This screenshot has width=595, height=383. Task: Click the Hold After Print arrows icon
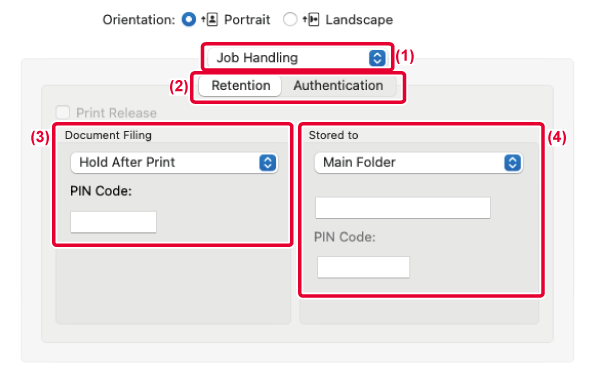pos(268,163)
